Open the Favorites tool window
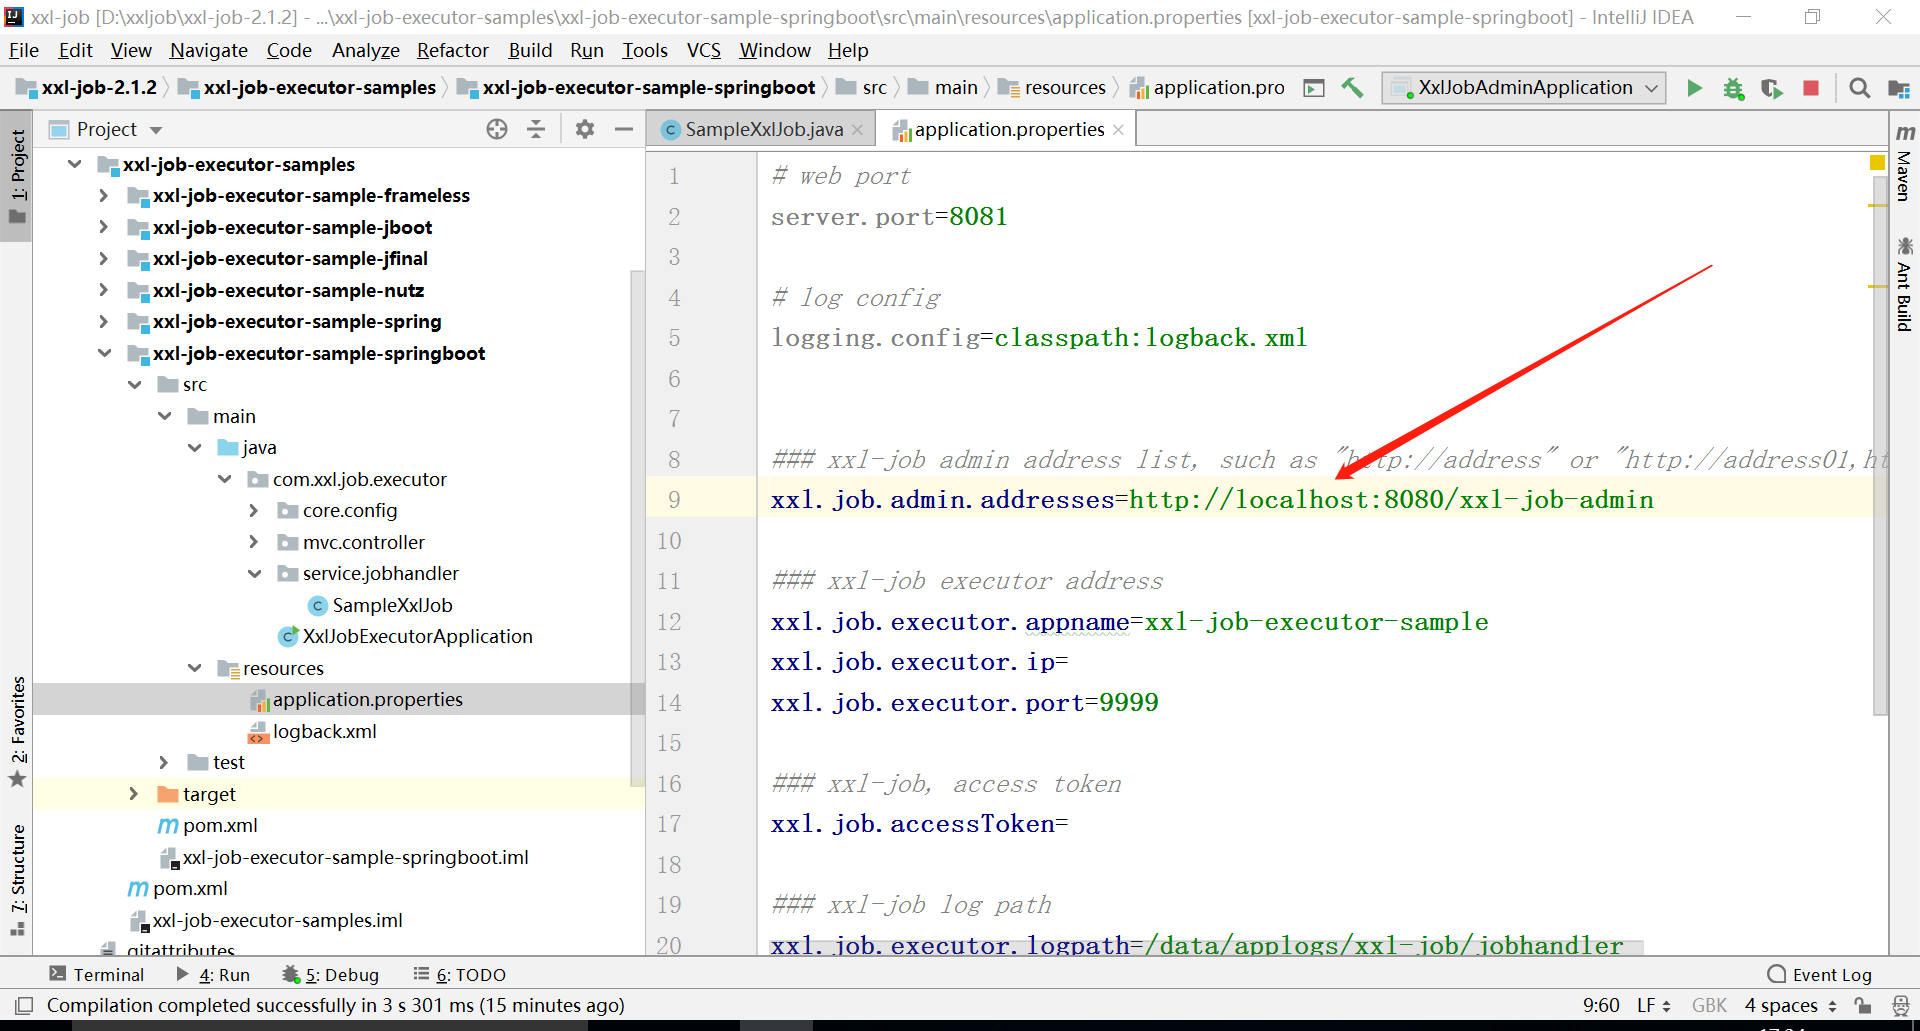 tap(18, 731)
